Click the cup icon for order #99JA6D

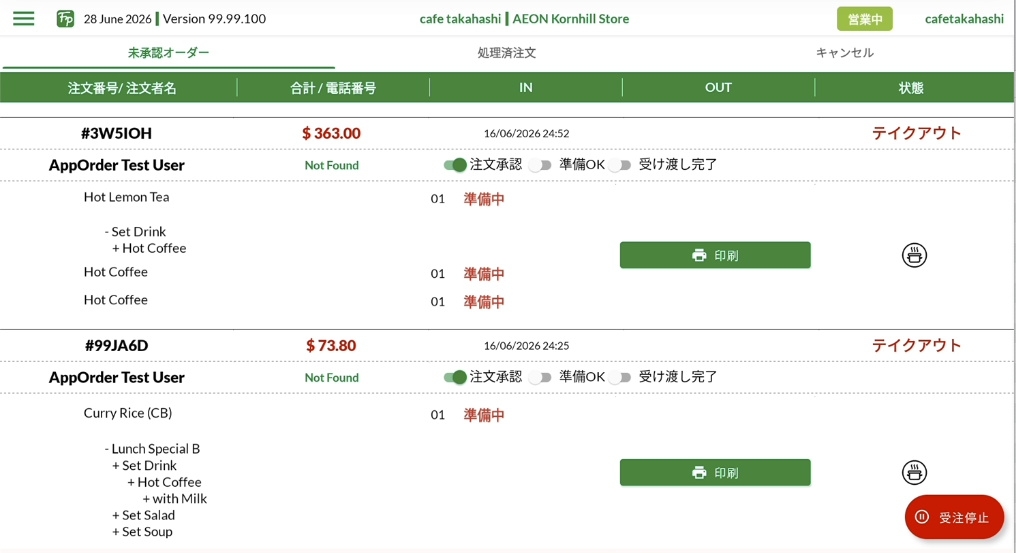[x=914, y=473]
